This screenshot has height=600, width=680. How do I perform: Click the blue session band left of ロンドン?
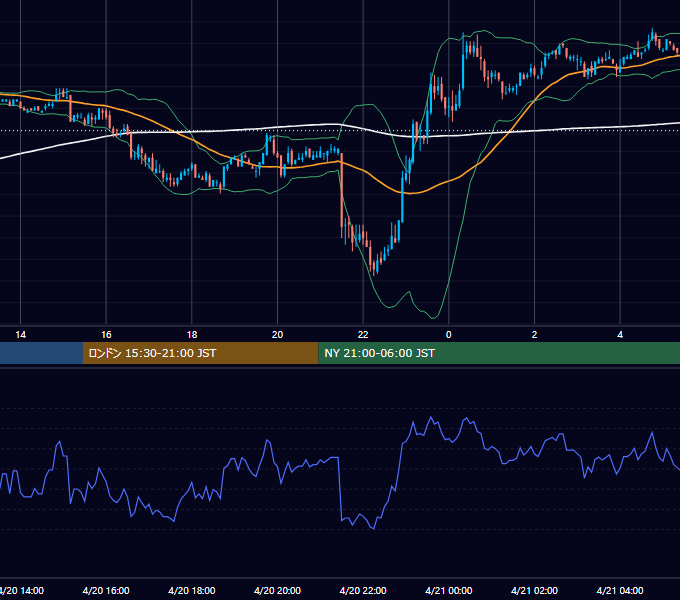[41, 353]
